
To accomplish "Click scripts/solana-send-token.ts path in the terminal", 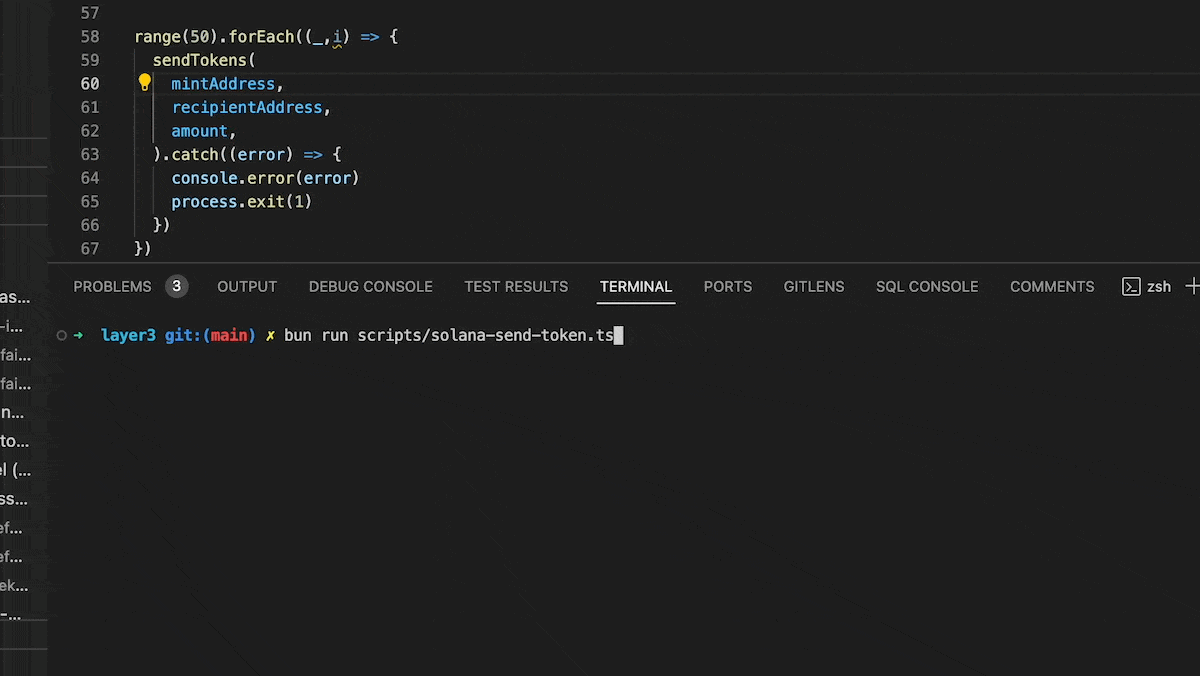I will pyautogui.click(x=485, y=335).
